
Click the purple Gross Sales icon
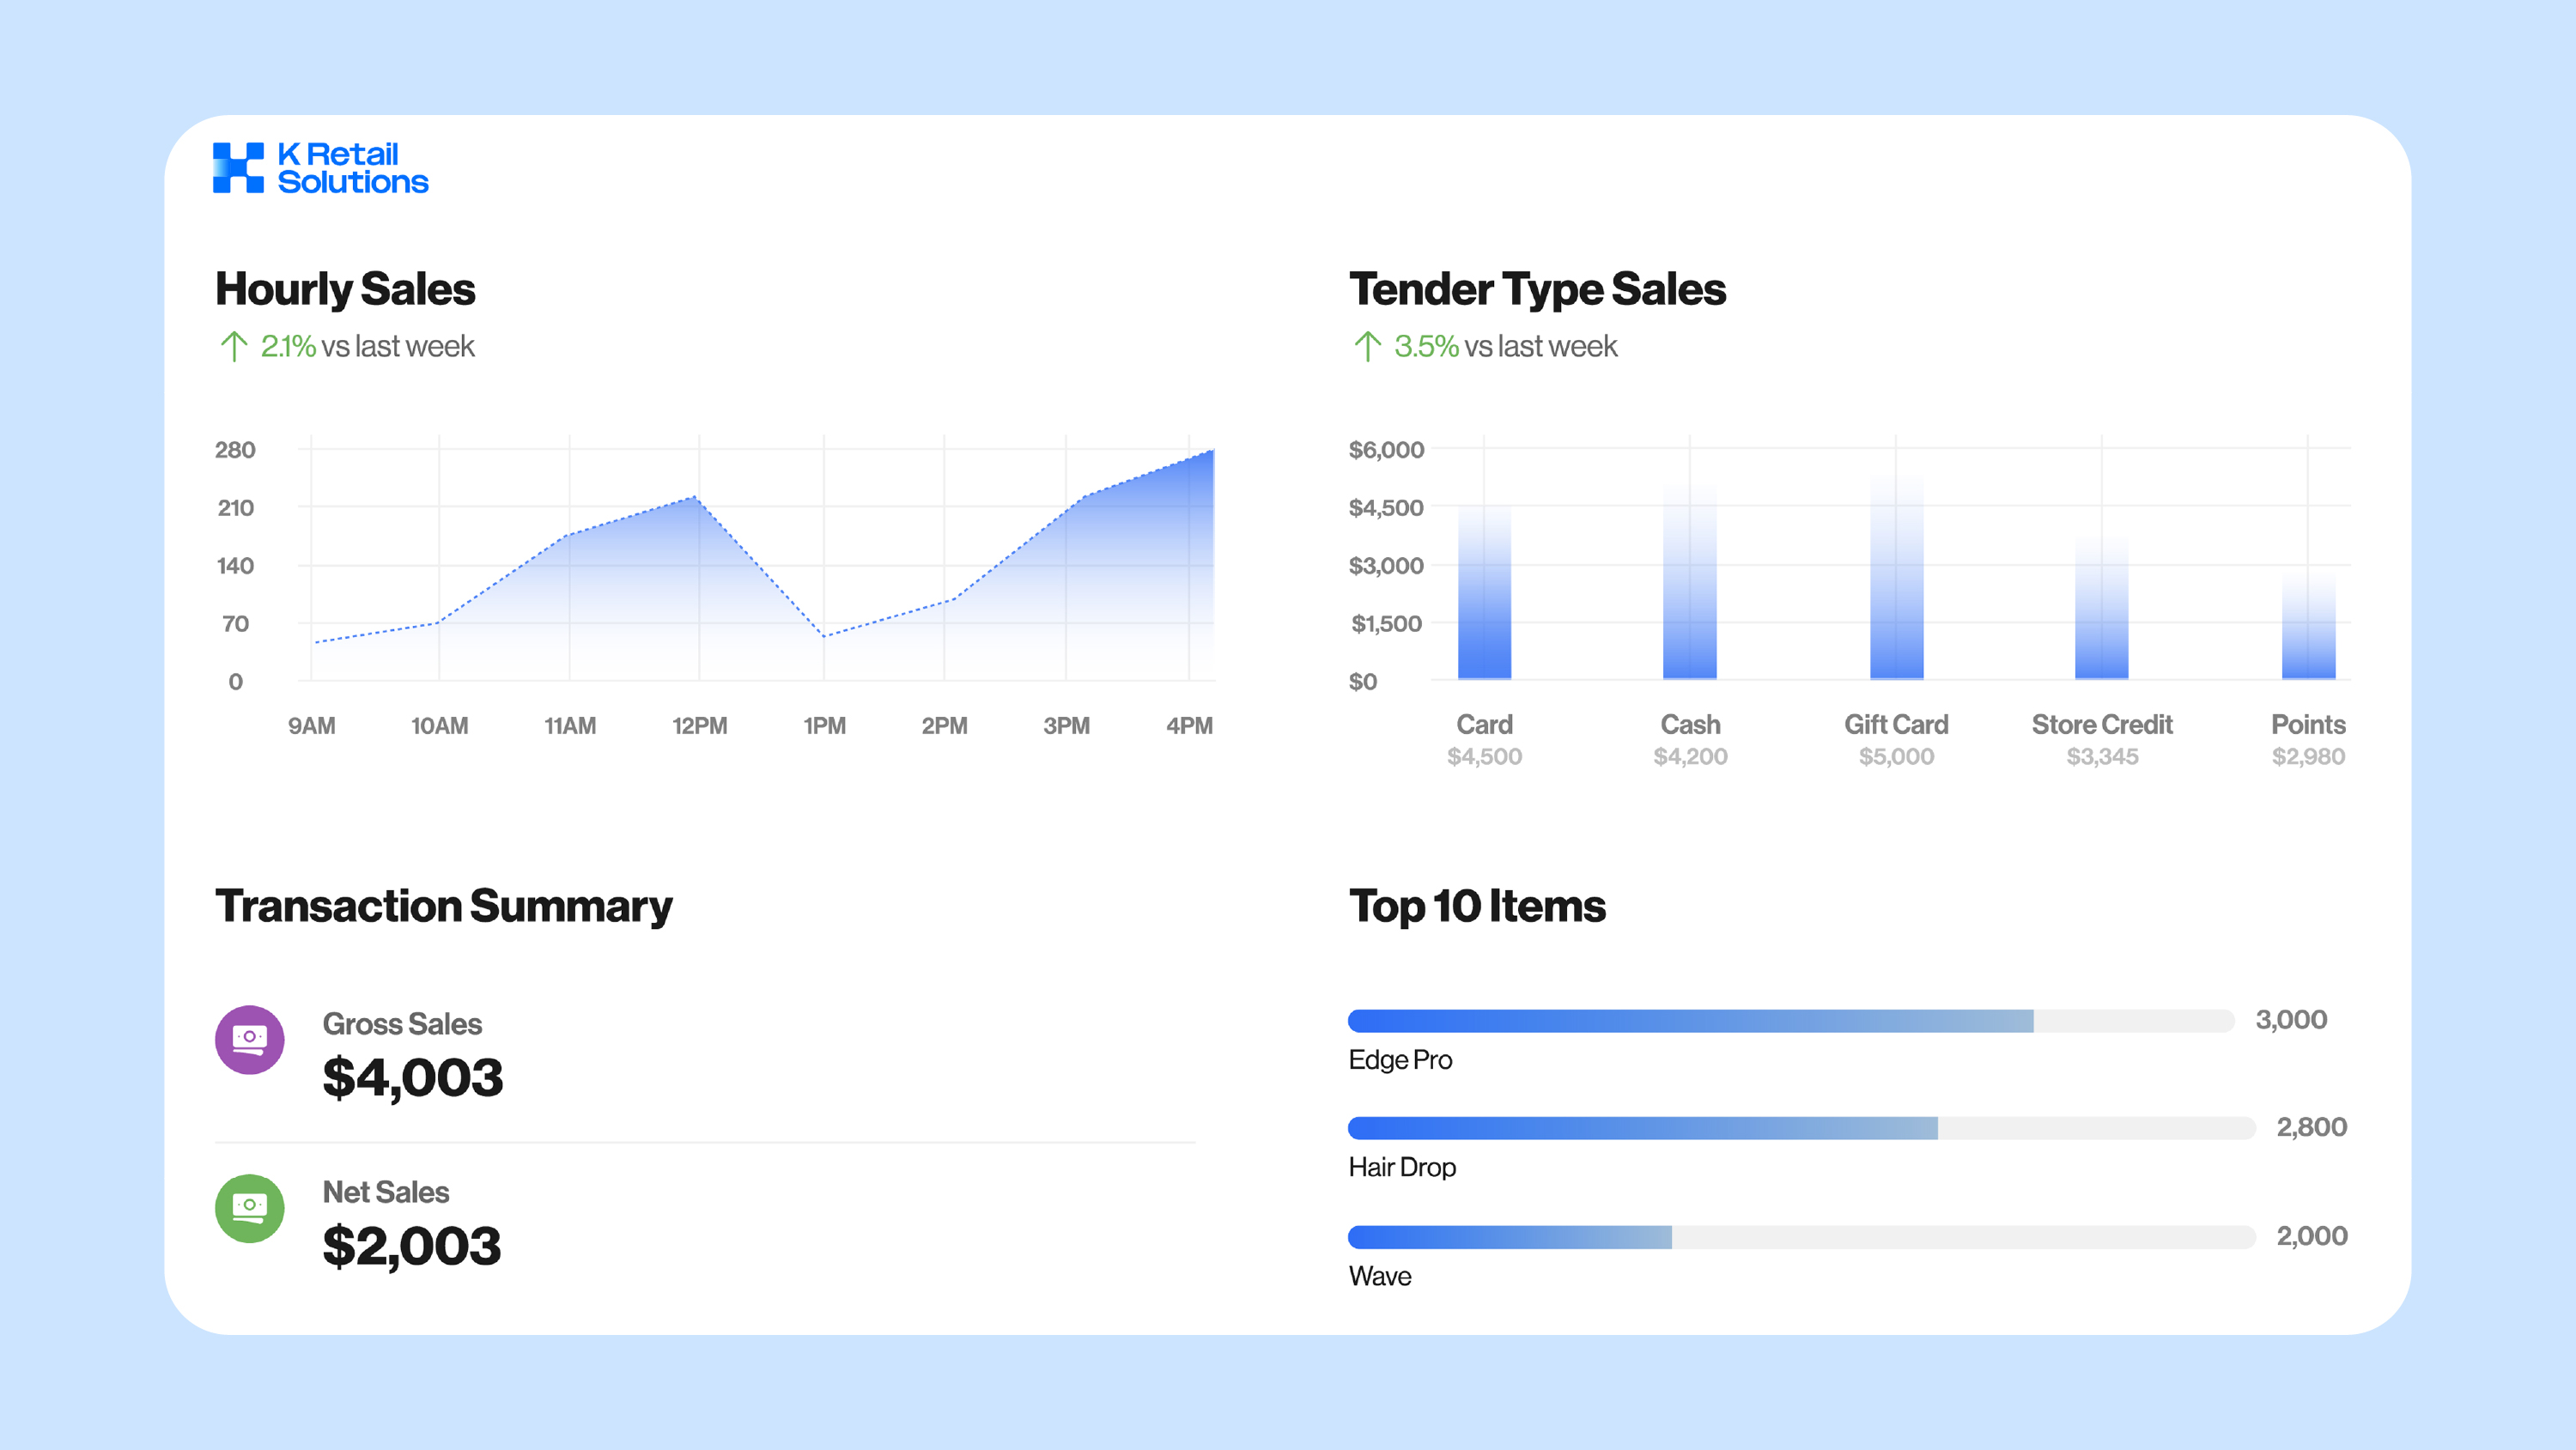click(250, 1039)
